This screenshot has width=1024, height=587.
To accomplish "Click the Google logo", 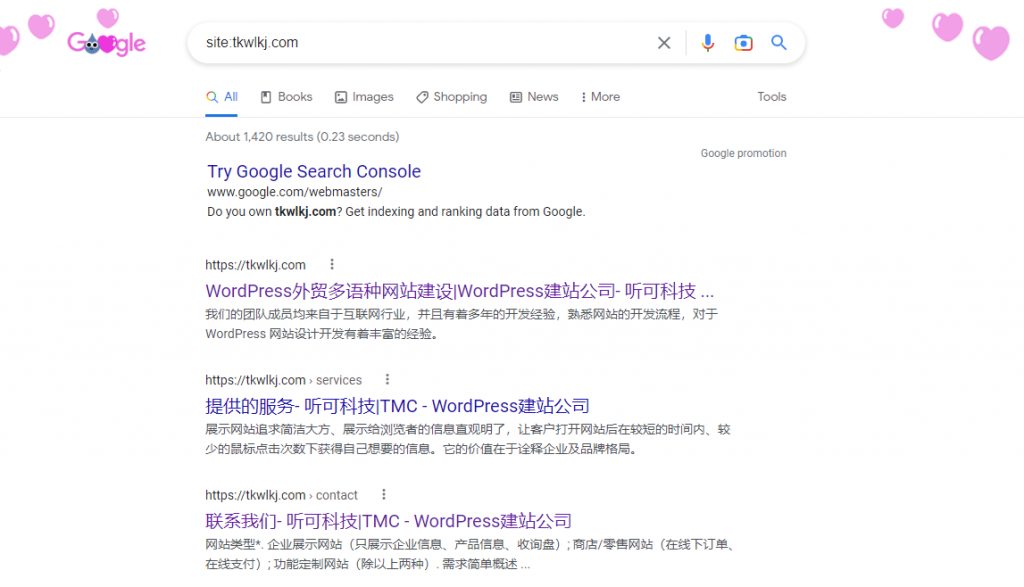I will pos(106,43).
